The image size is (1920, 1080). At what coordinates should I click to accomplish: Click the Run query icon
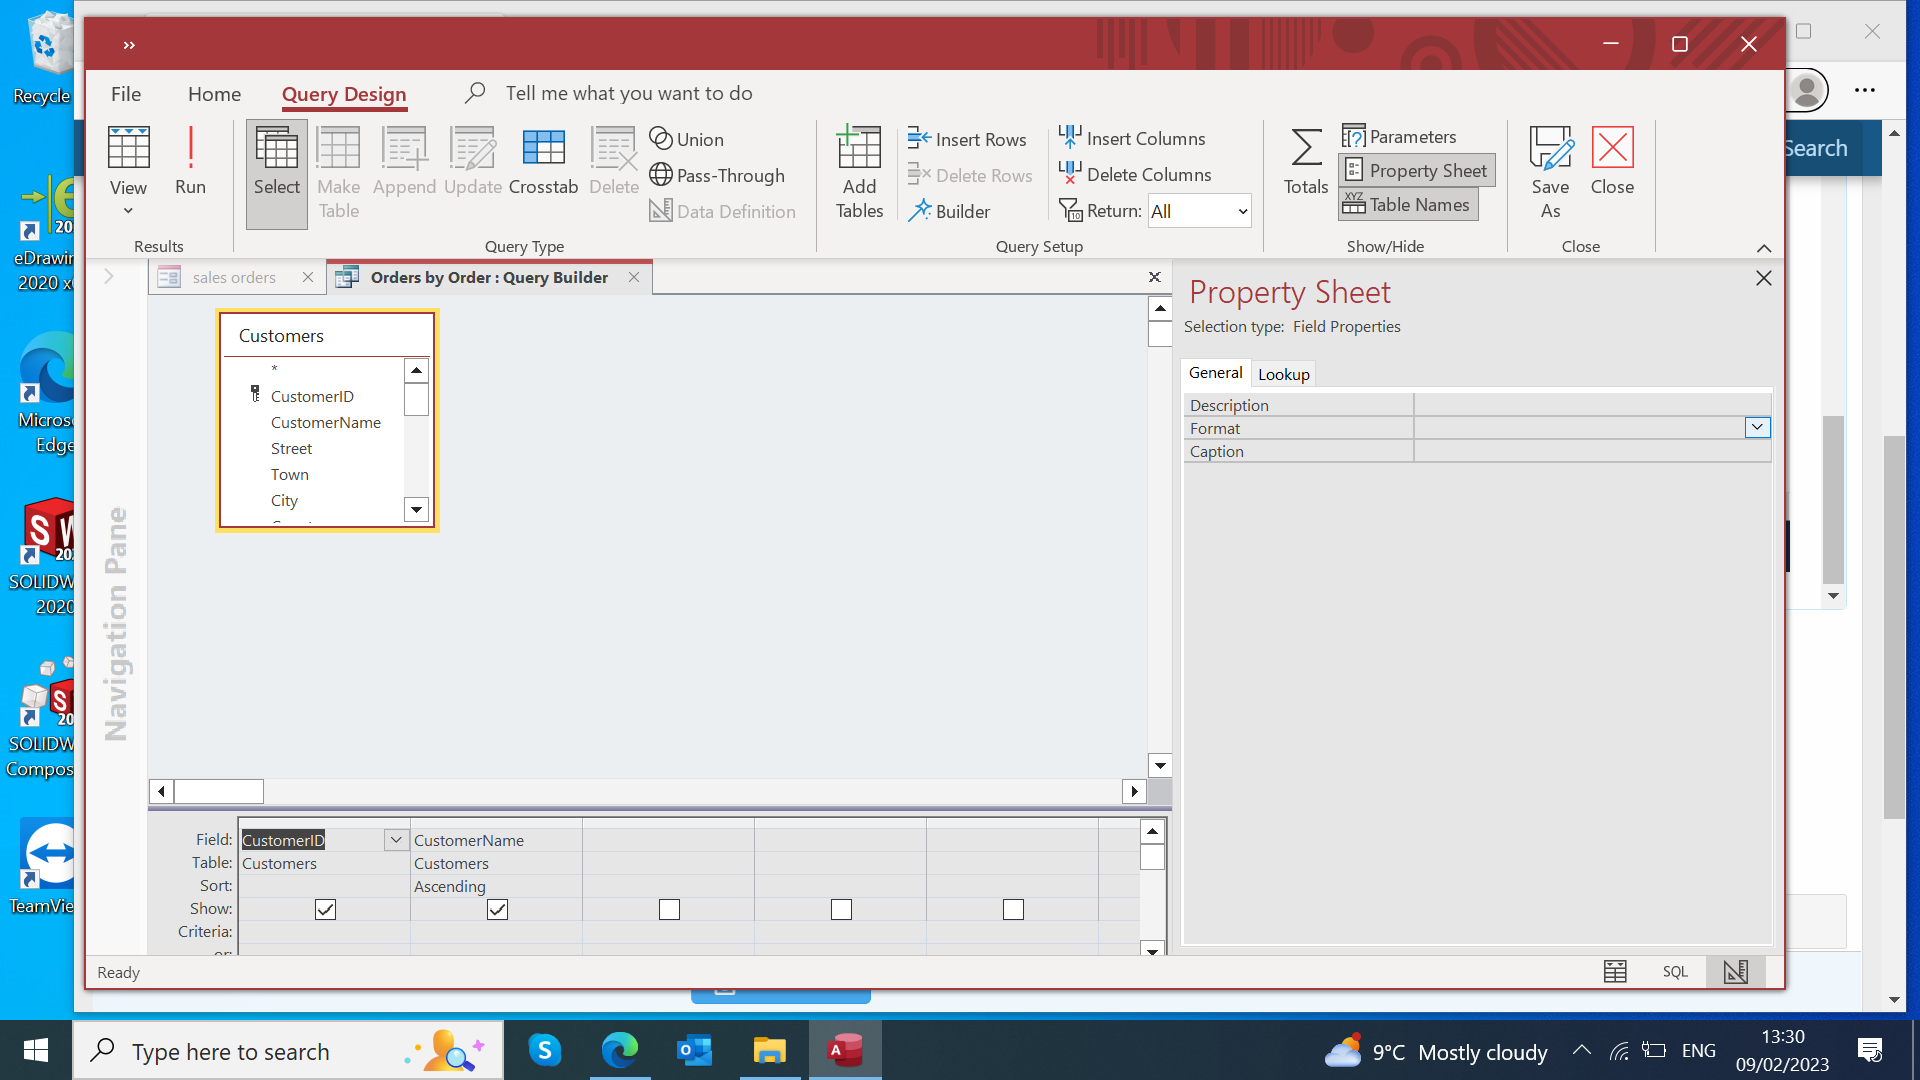[190, 160]
